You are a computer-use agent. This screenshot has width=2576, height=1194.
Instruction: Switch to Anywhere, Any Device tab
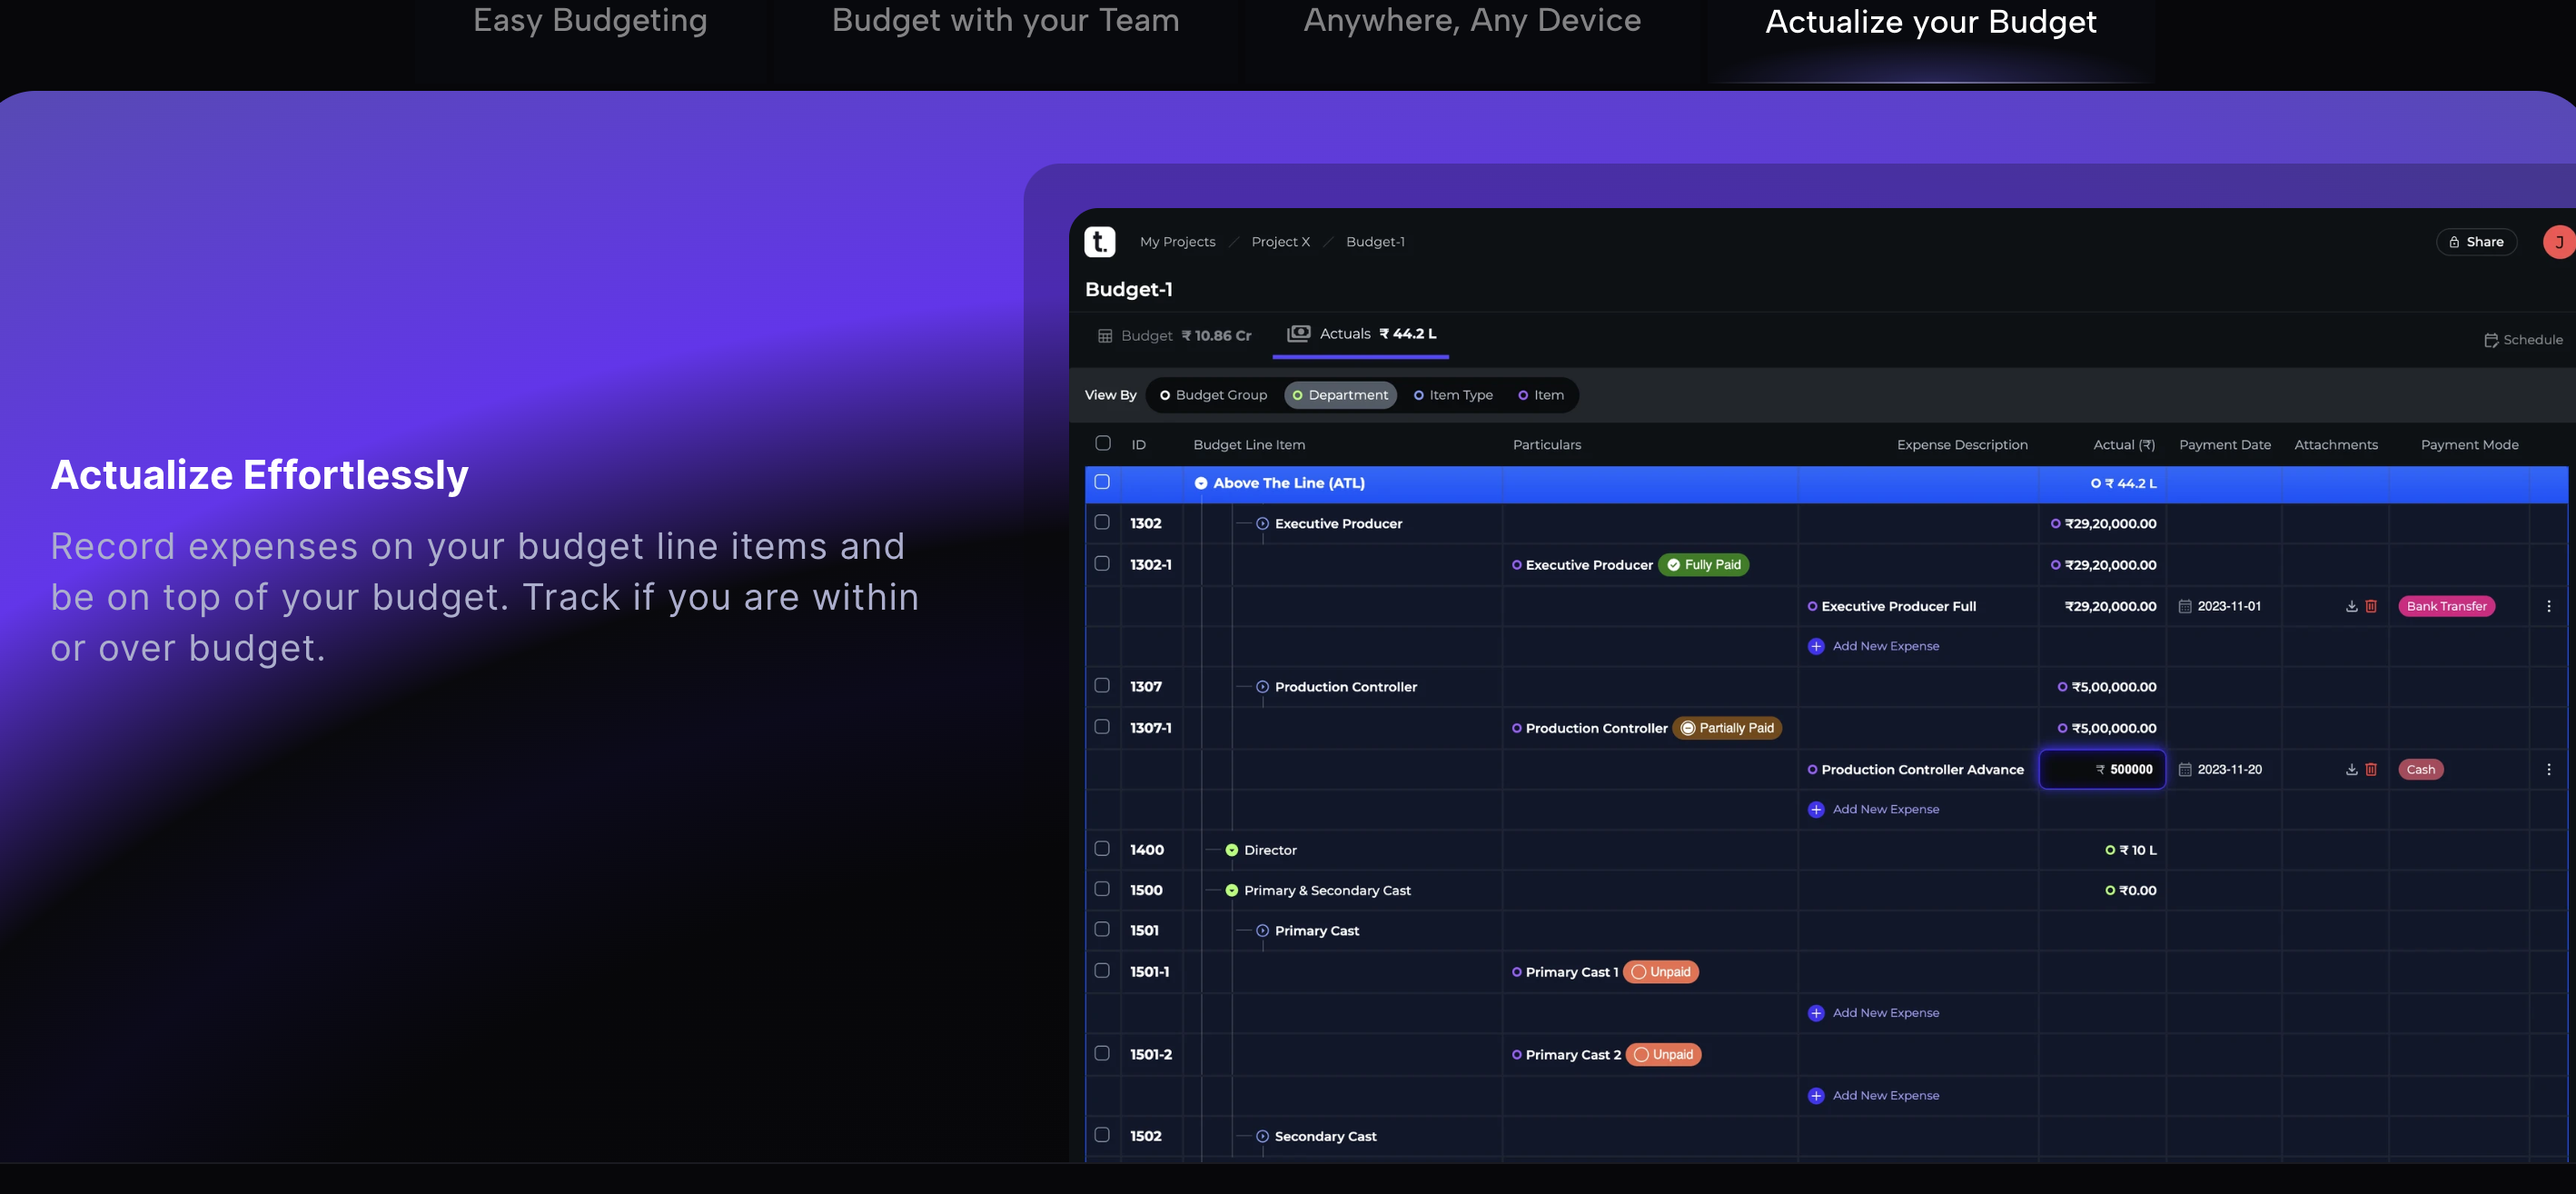1472,20
